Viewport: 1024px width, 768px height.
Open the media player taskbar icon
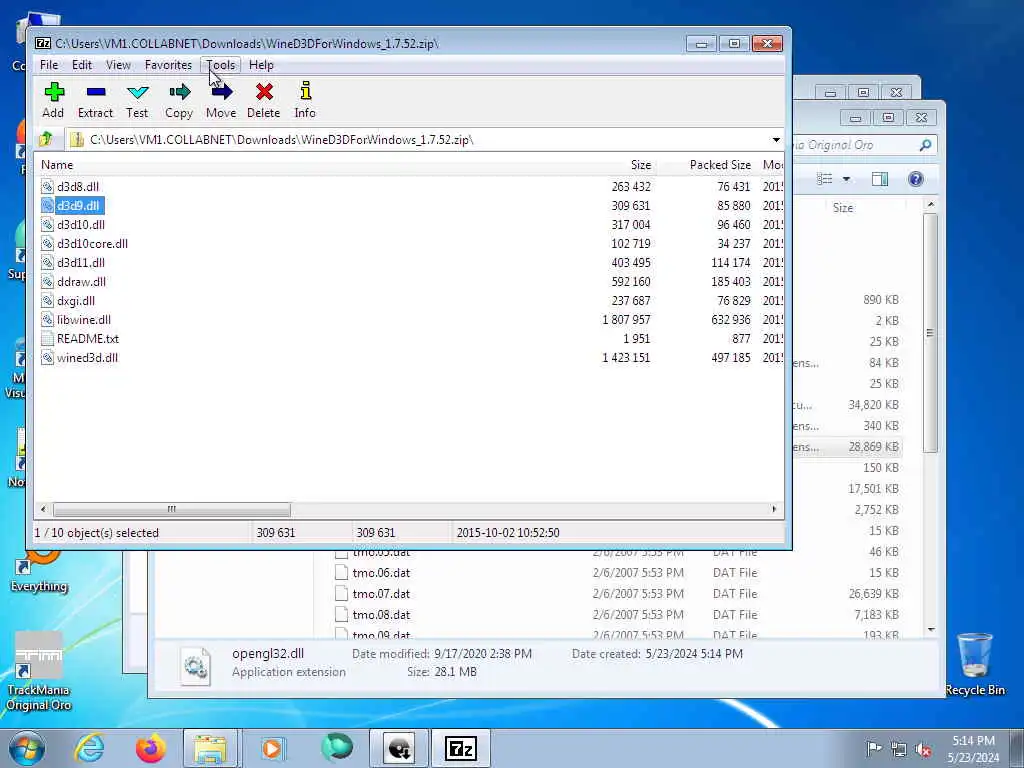[272, 748]
